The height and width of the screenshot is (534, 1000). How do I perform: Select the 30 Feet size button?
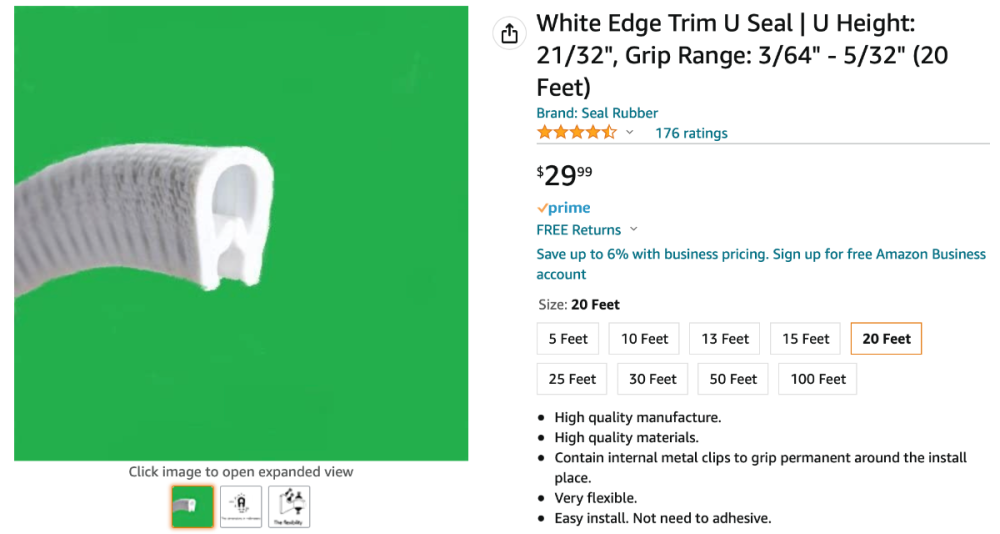tap(653, 379)
